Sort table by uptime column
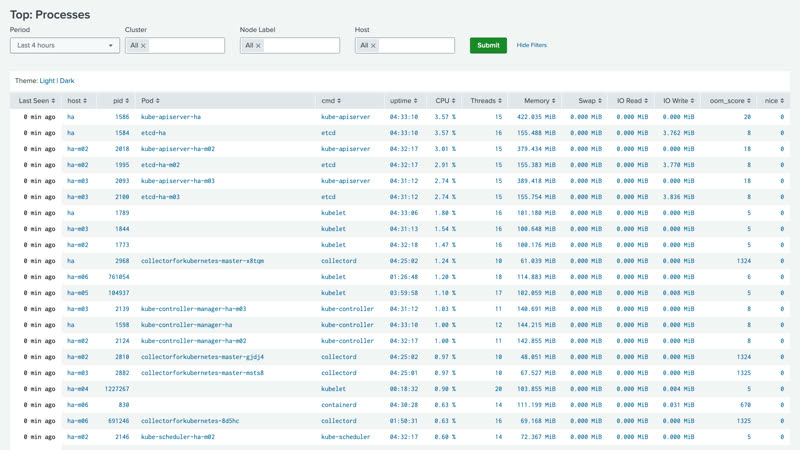 (x=404, y=101)
